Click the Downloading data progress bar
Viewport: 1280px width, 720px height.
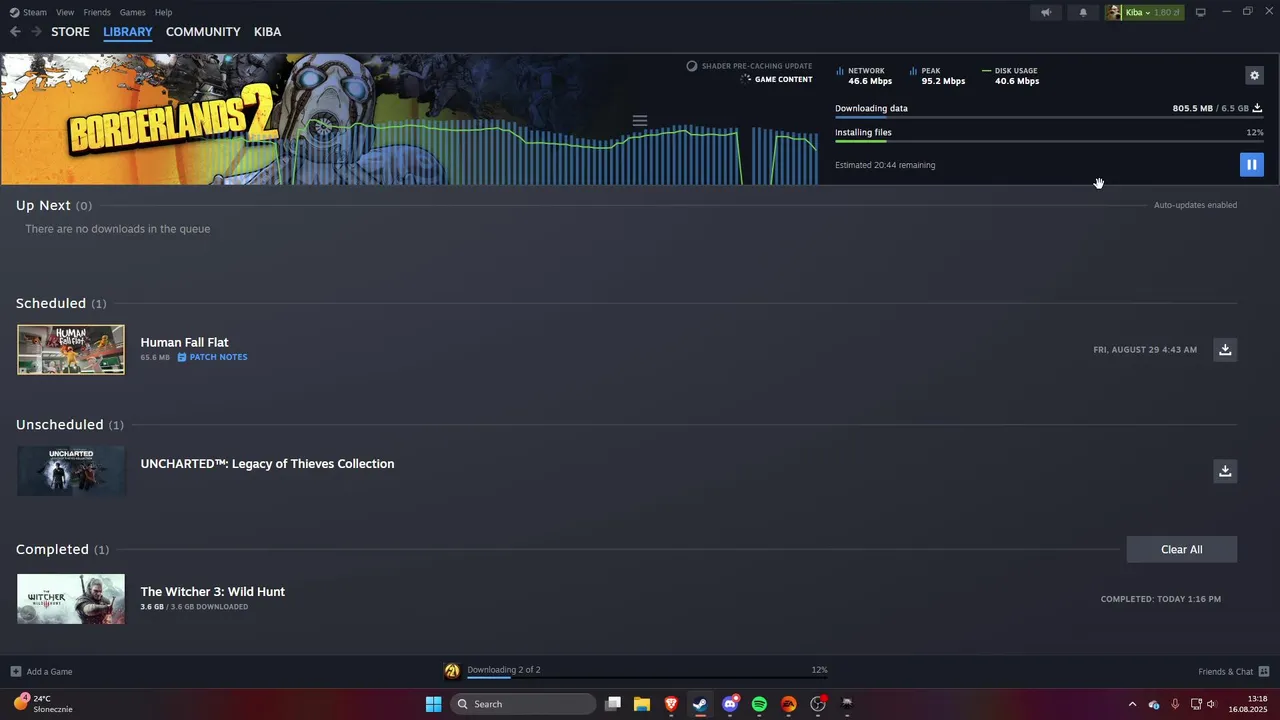tap(1049, 117)
